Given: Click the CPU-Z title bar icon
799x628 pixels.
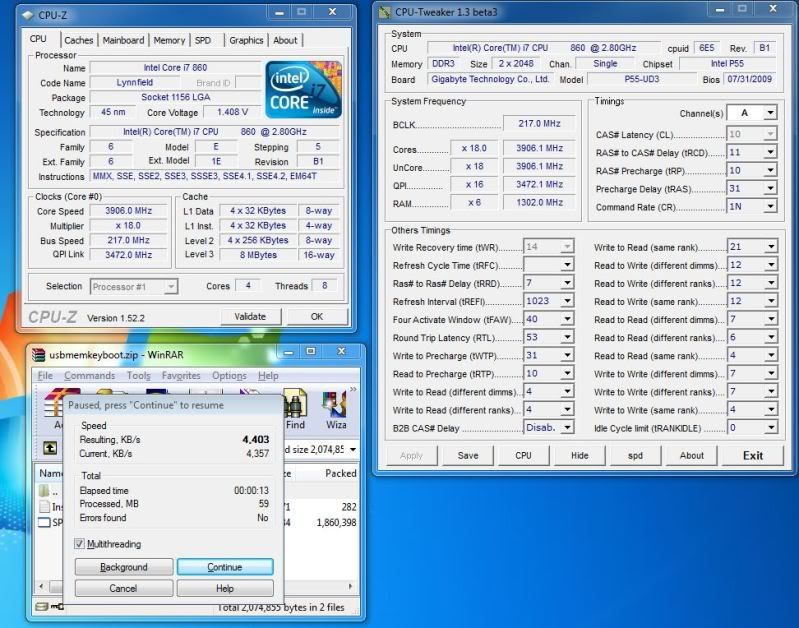Looking at the screenshot, I should coord(28,15).
